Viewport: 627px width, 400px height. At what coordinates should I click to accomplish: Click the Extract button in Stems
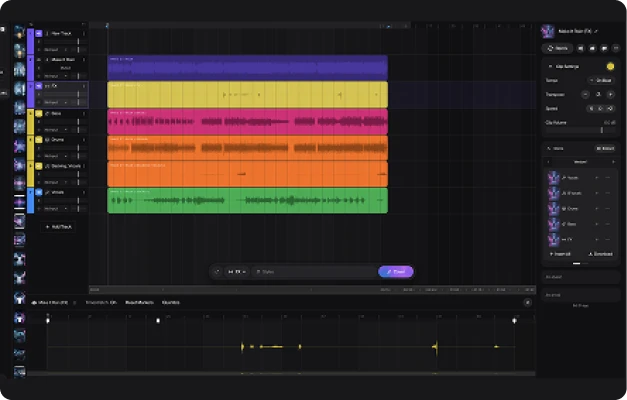coord(605,148)
